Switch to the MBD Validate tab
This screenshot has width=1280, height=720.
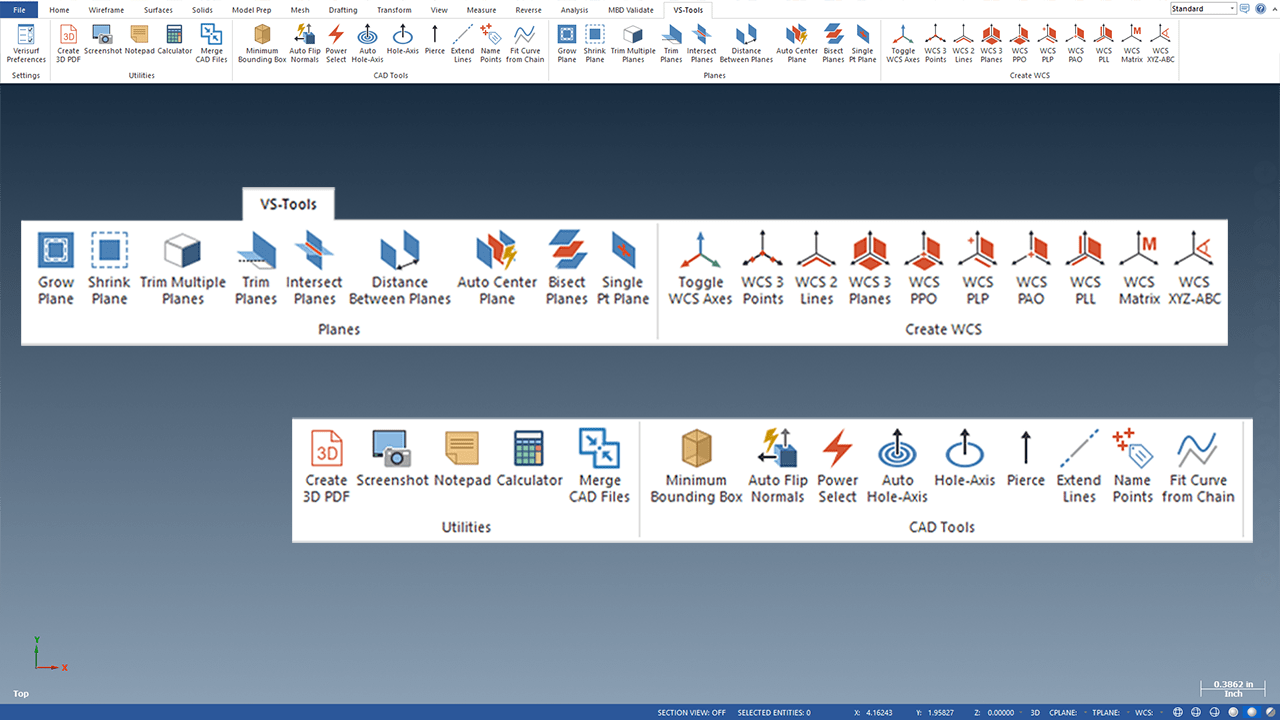(x=631, y=10)
